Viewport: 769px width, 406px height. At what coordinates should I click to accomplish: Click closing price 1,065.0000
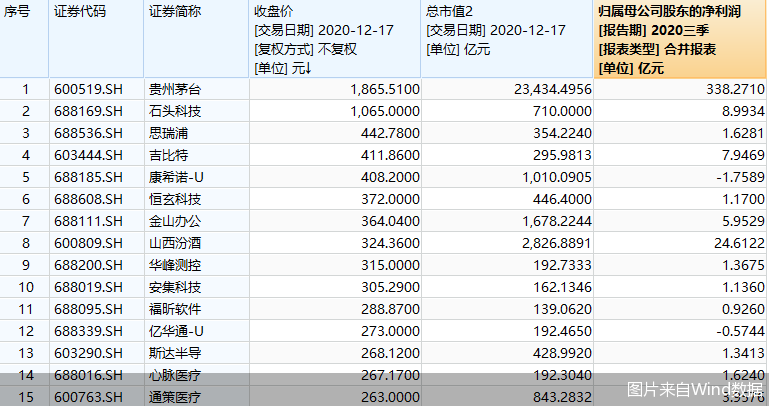[x=385, y=111]
